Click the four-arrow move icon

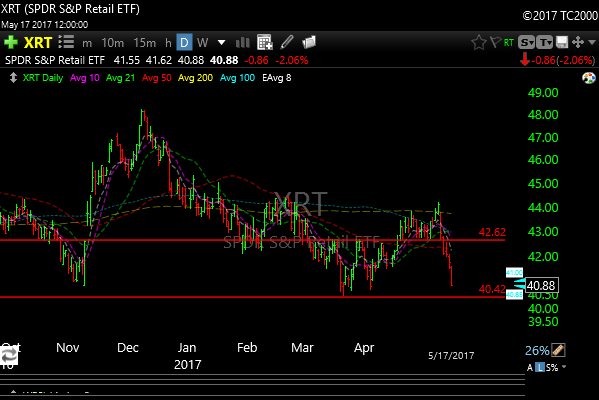[578, 42]
